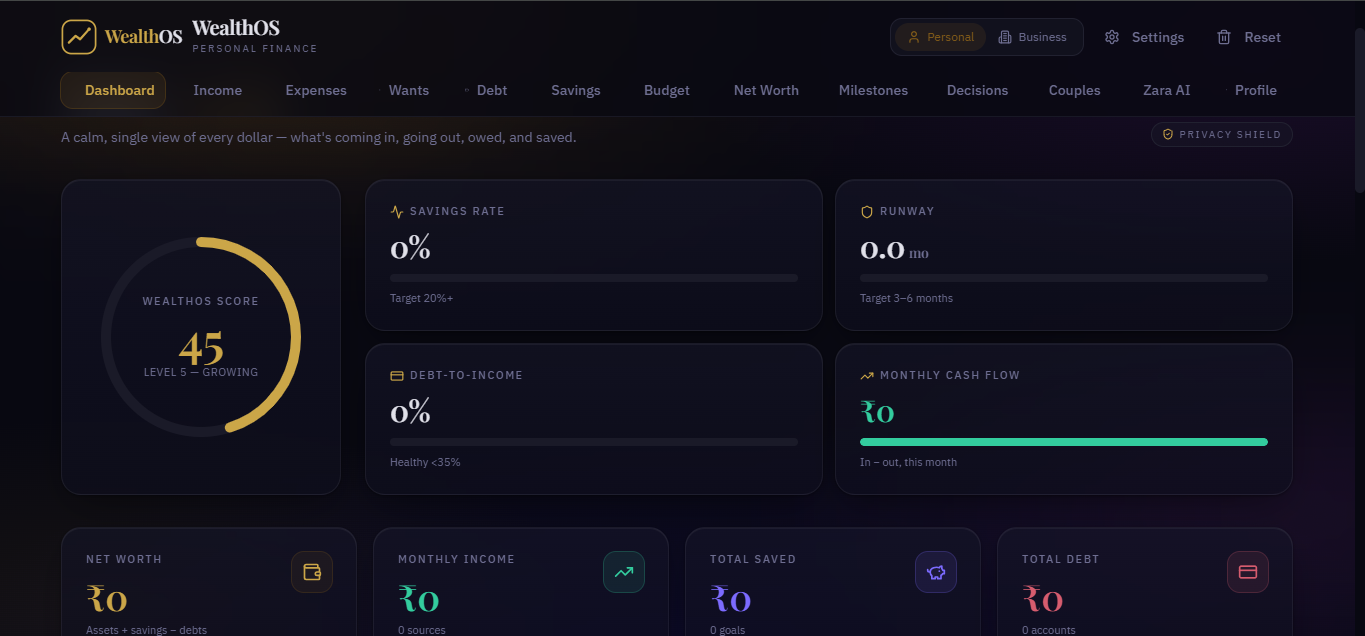Click the 'In – out, this month' text
Screen dimensions: 1365x636
[x=908, y=462]
